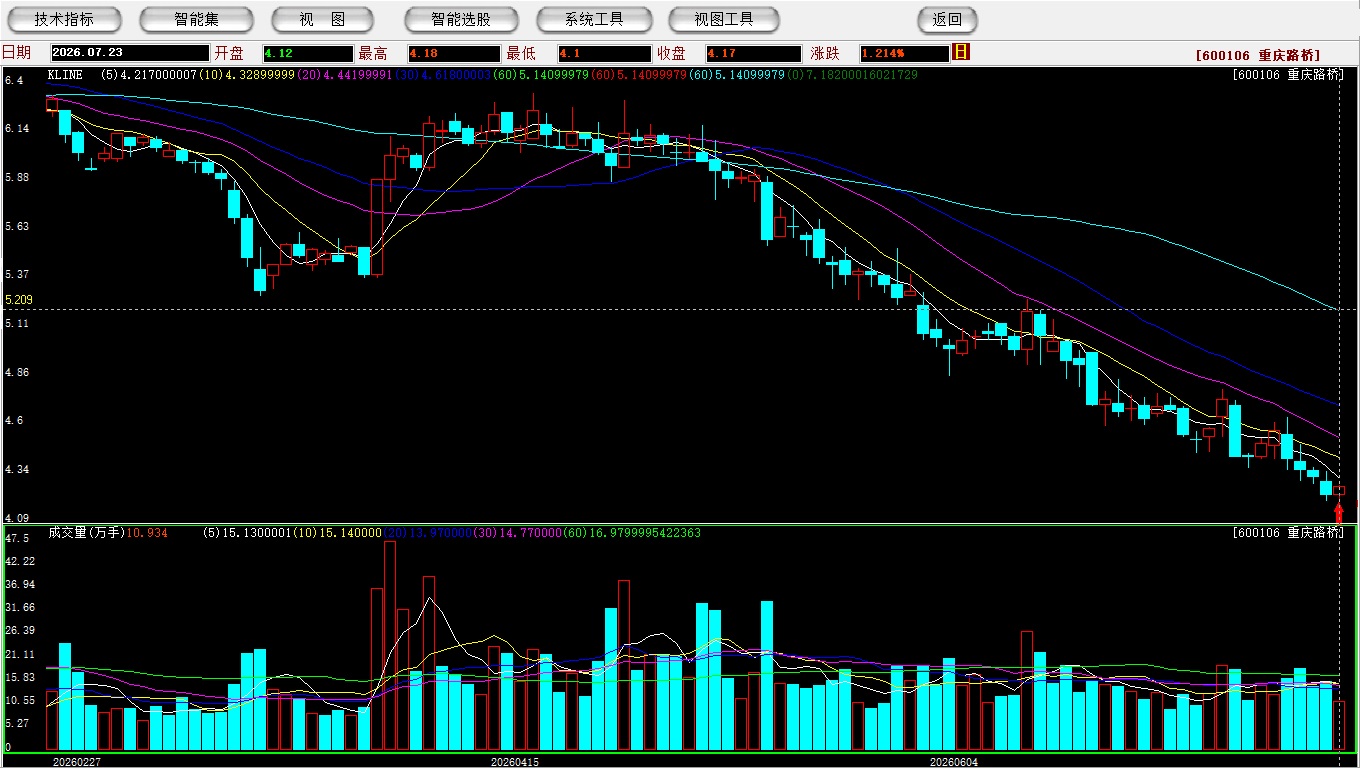
Task: Click the 20260604 date axis label
Action: (x=954, y=762)
